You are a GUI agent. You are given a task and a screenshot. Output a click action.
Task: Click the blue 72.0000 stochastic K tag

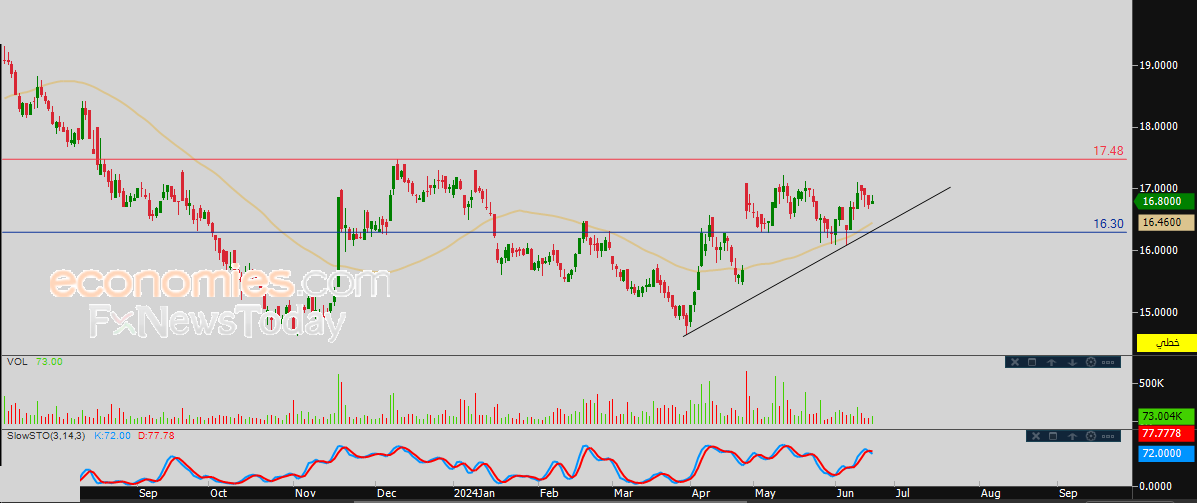pos(1165,453)
